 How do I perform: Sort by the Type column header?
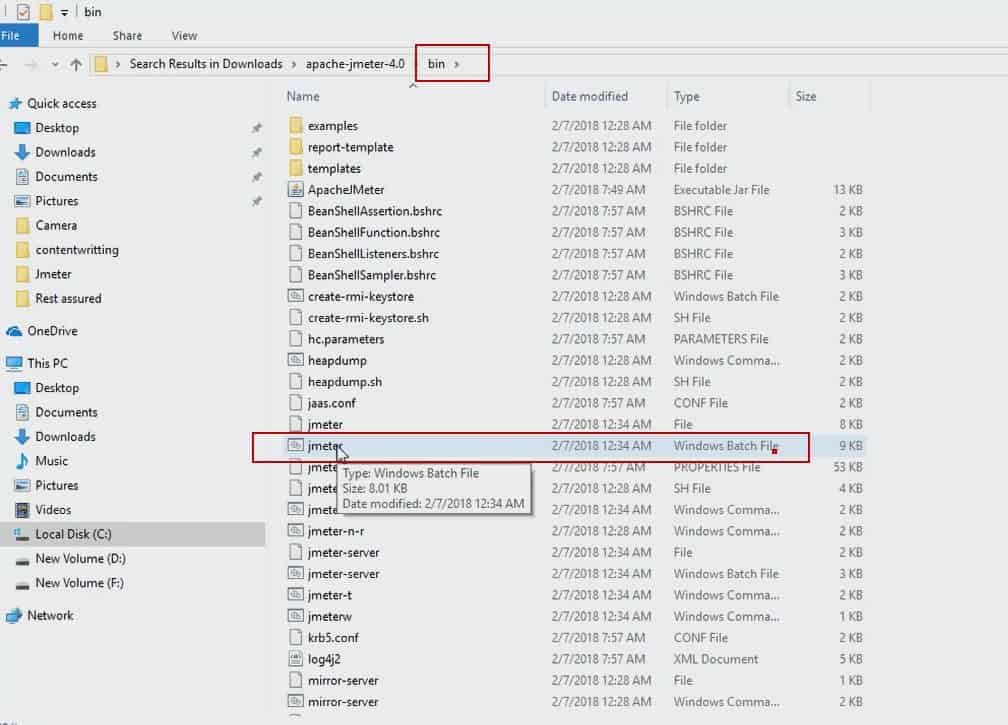coord(687,96)
